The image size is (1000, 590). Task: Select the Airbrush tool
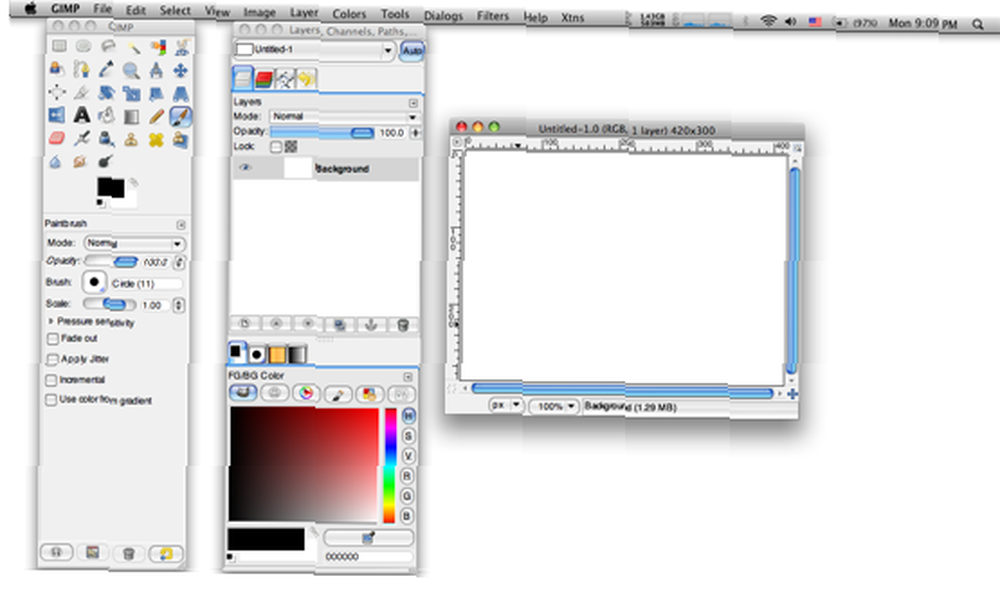(82, 138)
